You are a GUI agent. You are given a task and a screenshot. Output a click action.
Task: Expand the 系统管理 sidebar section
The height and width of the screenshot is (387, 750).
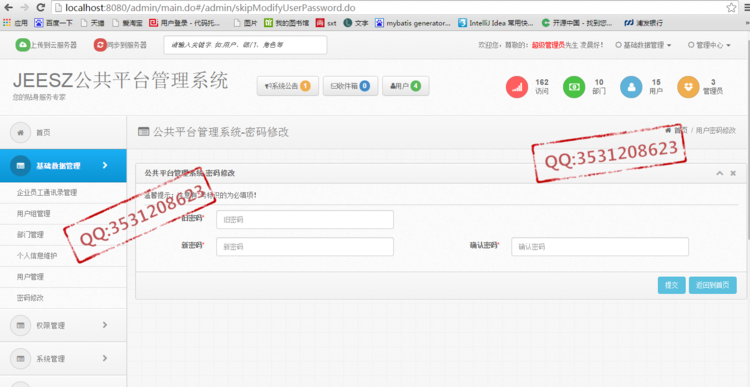(x=63, y=358)
